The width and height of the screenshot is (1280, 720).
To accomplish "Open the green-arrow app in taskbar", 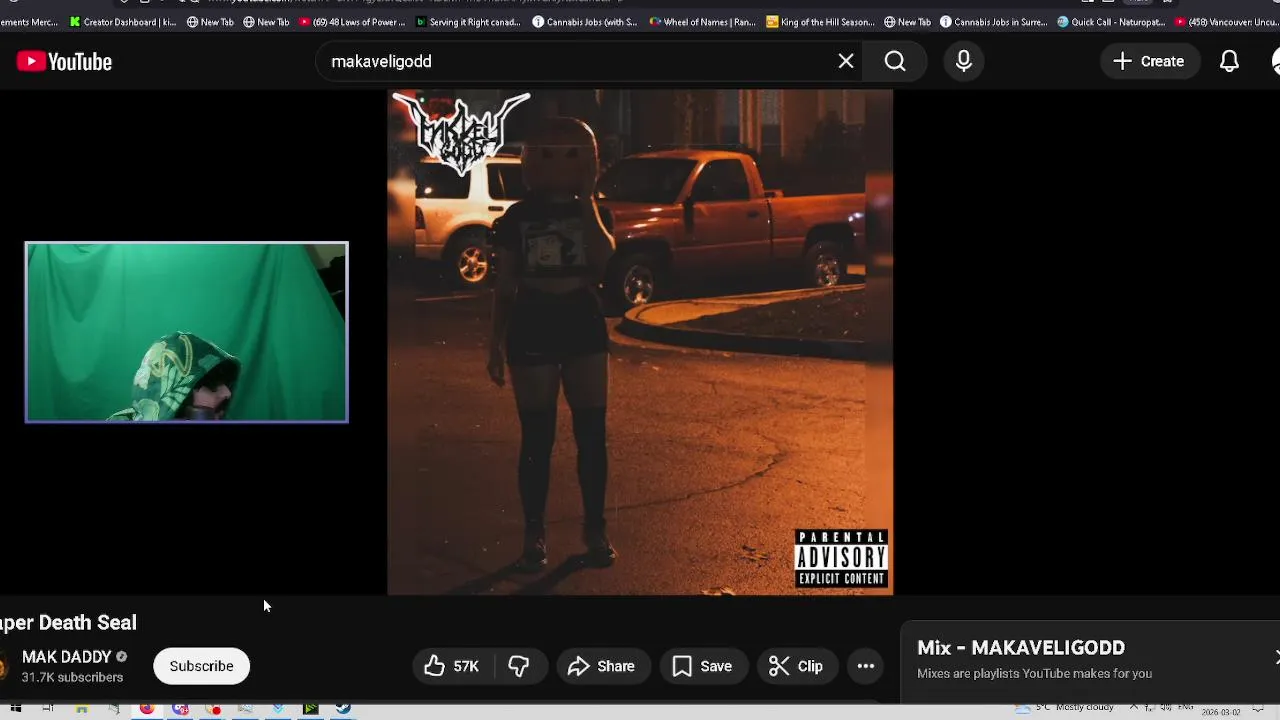I will pos(311,709).
